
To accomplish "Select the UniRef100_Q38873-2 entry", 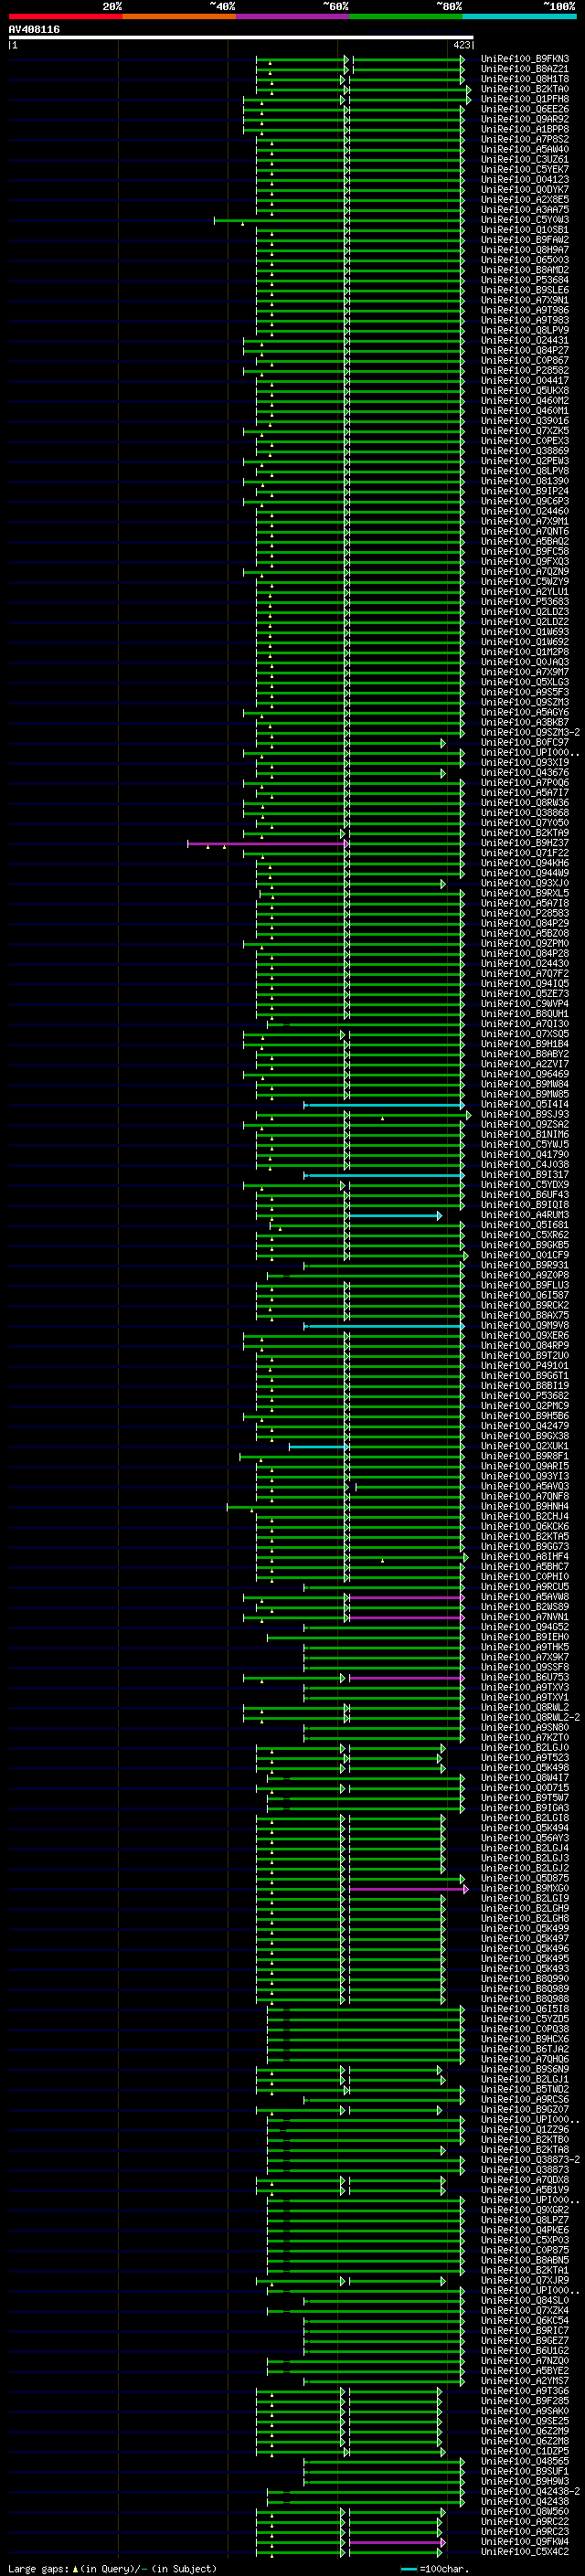I will pos(530,2159).
